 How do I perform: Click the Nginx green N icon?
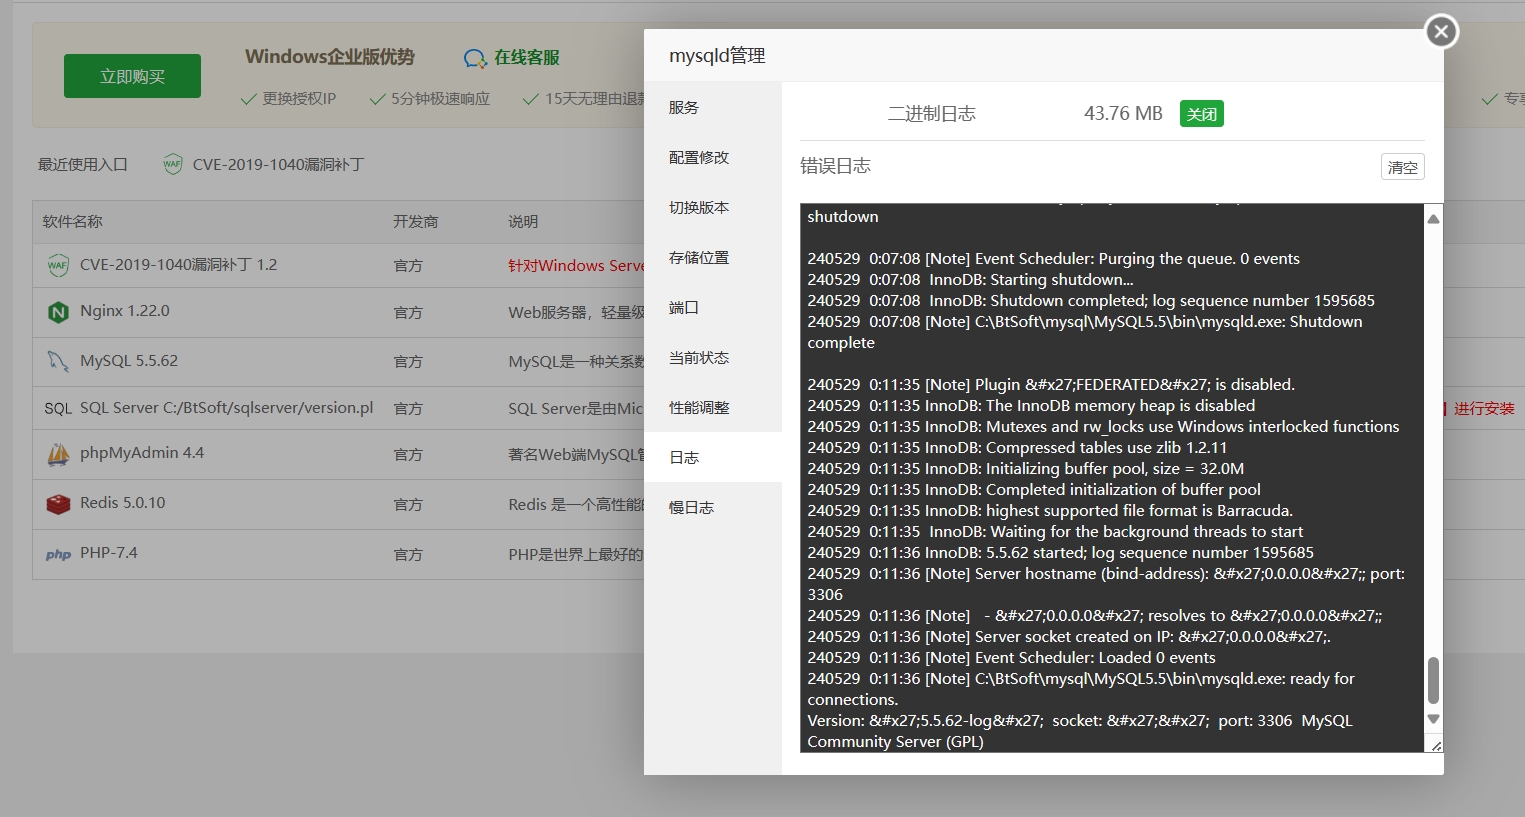pos(58,312)
